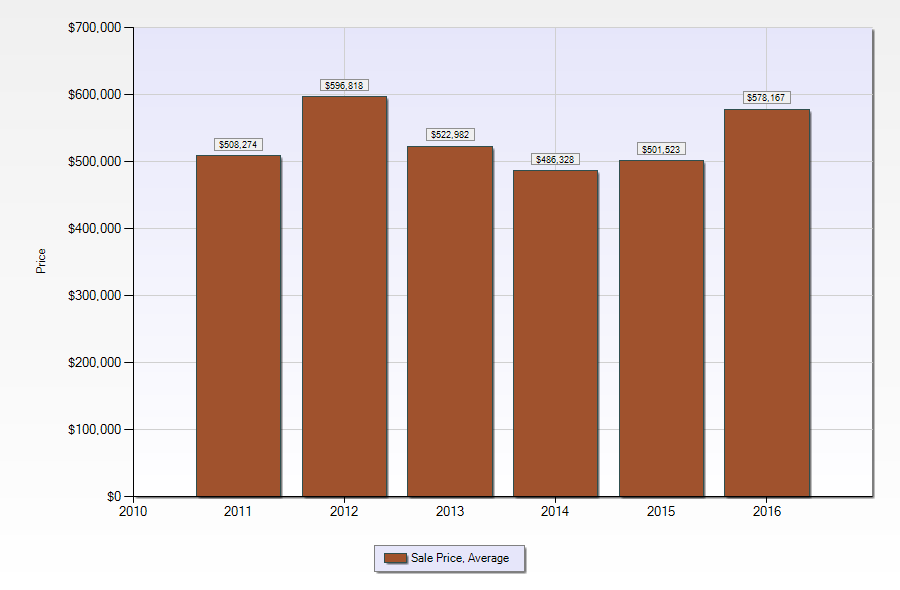Click the 2015 average price bar
Viewport: 900px width, 590px height.
click(x=661, y=328)
